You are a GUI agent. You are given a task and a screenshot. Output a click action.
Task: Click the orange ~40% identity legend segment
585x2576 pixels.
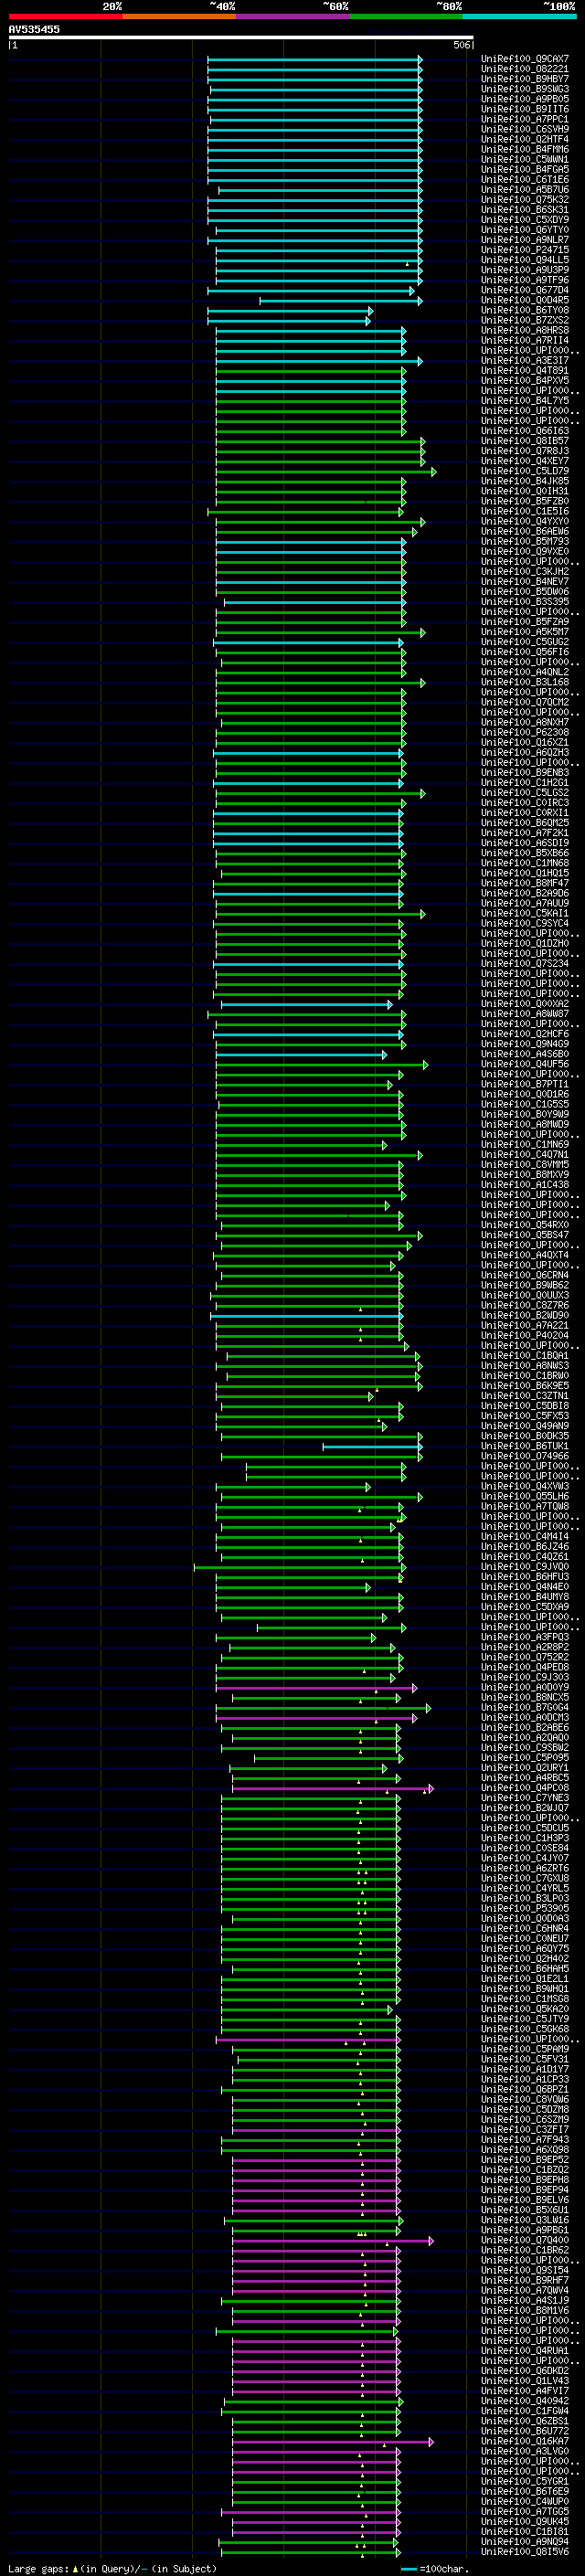coord(180,16)
